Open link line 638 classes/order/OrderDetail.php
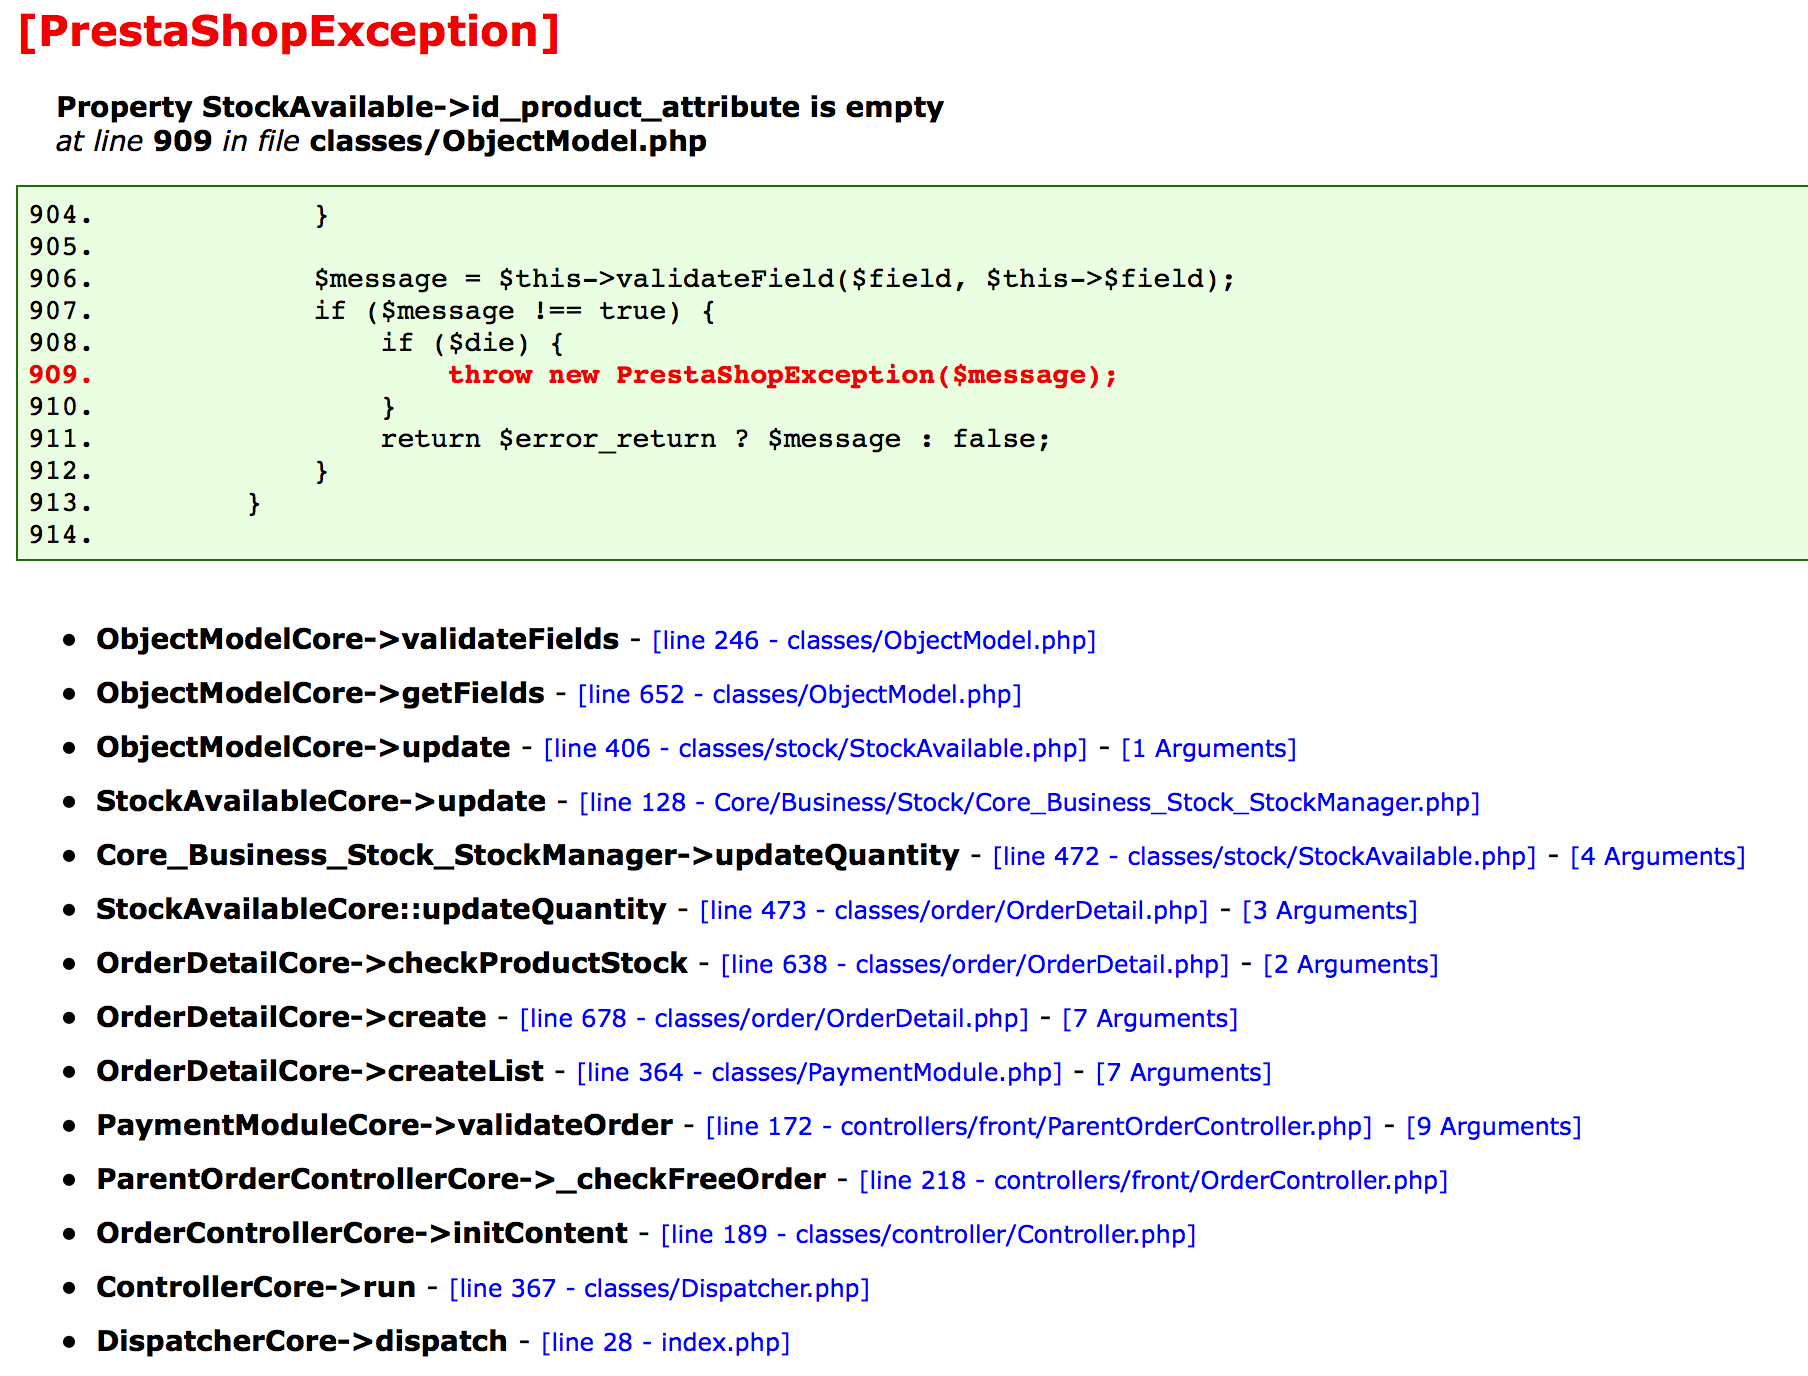 (x=975, y=965)
